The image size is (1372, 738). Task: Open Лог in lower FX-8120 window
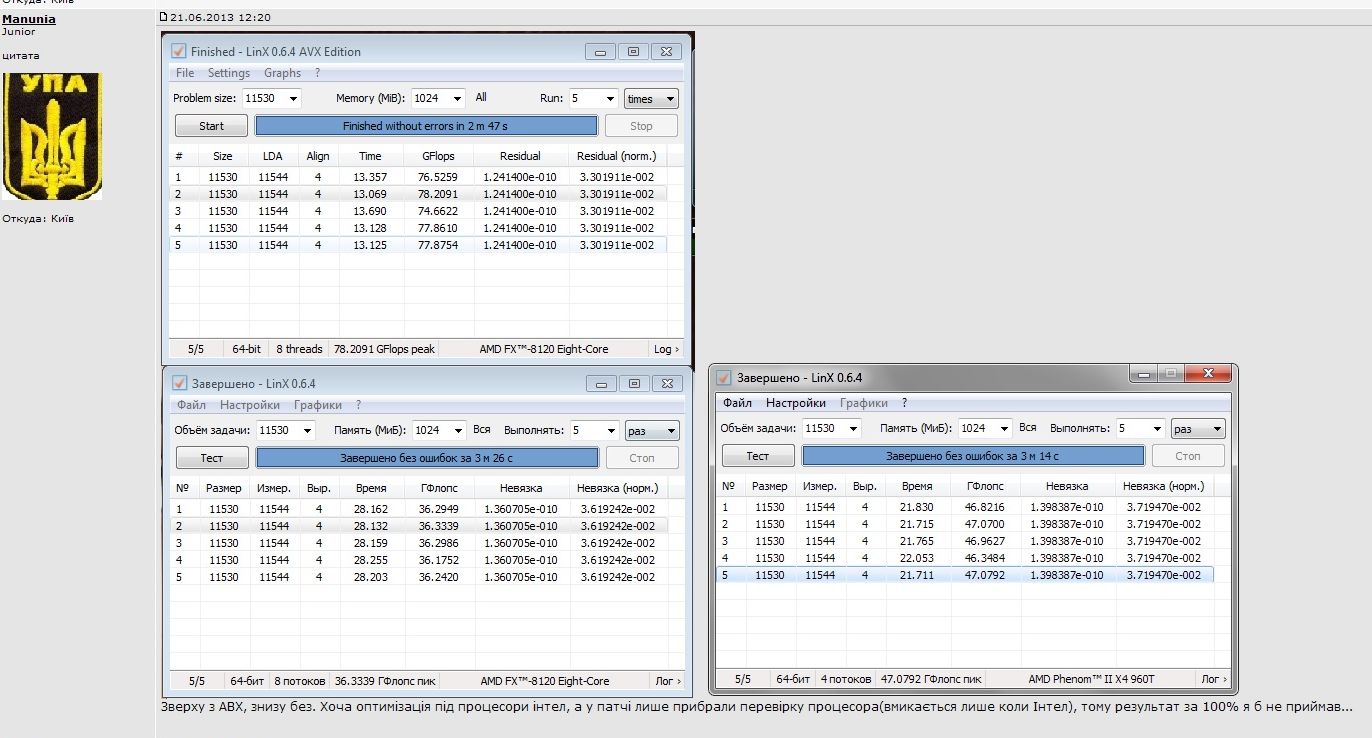666,681
